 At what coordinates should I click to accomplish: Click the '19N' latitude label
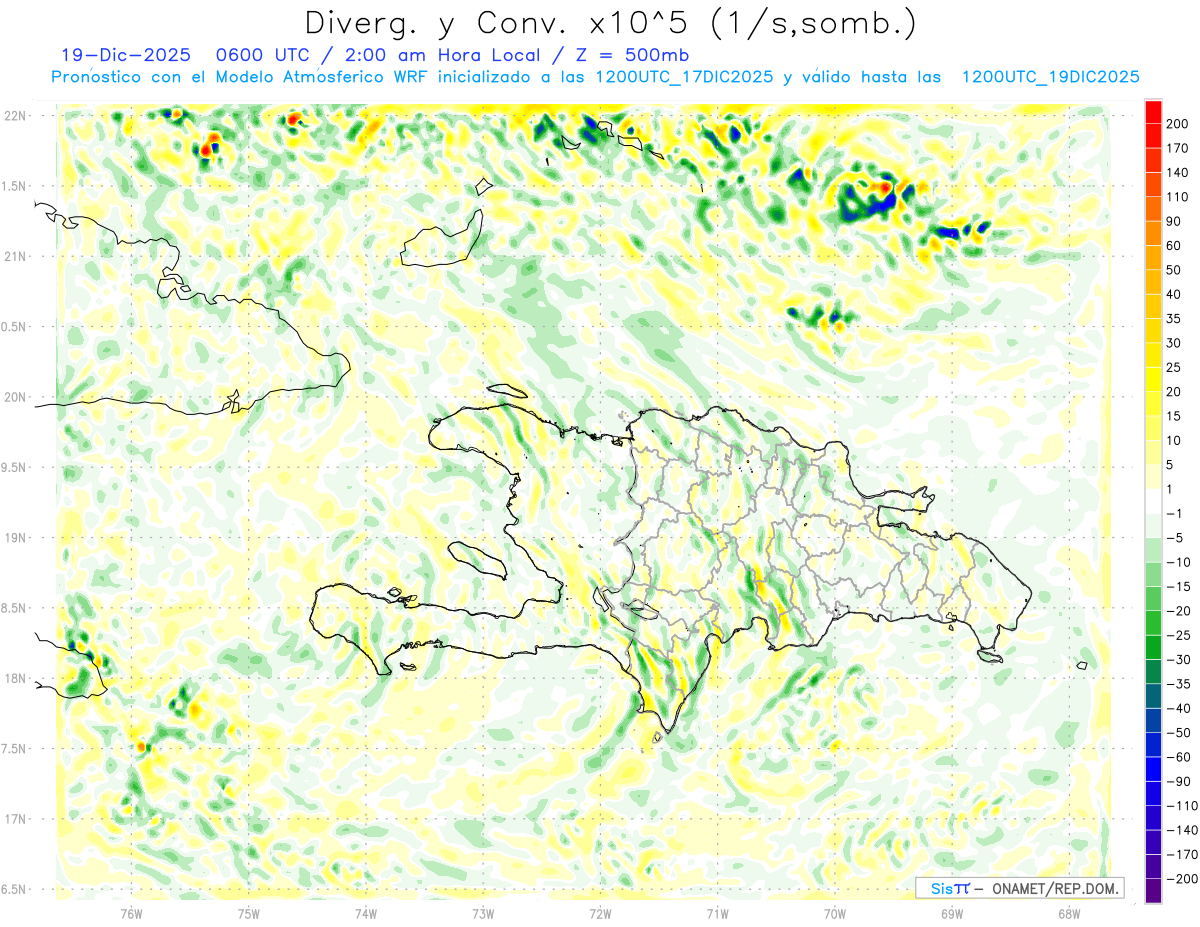tap(15, 538)
